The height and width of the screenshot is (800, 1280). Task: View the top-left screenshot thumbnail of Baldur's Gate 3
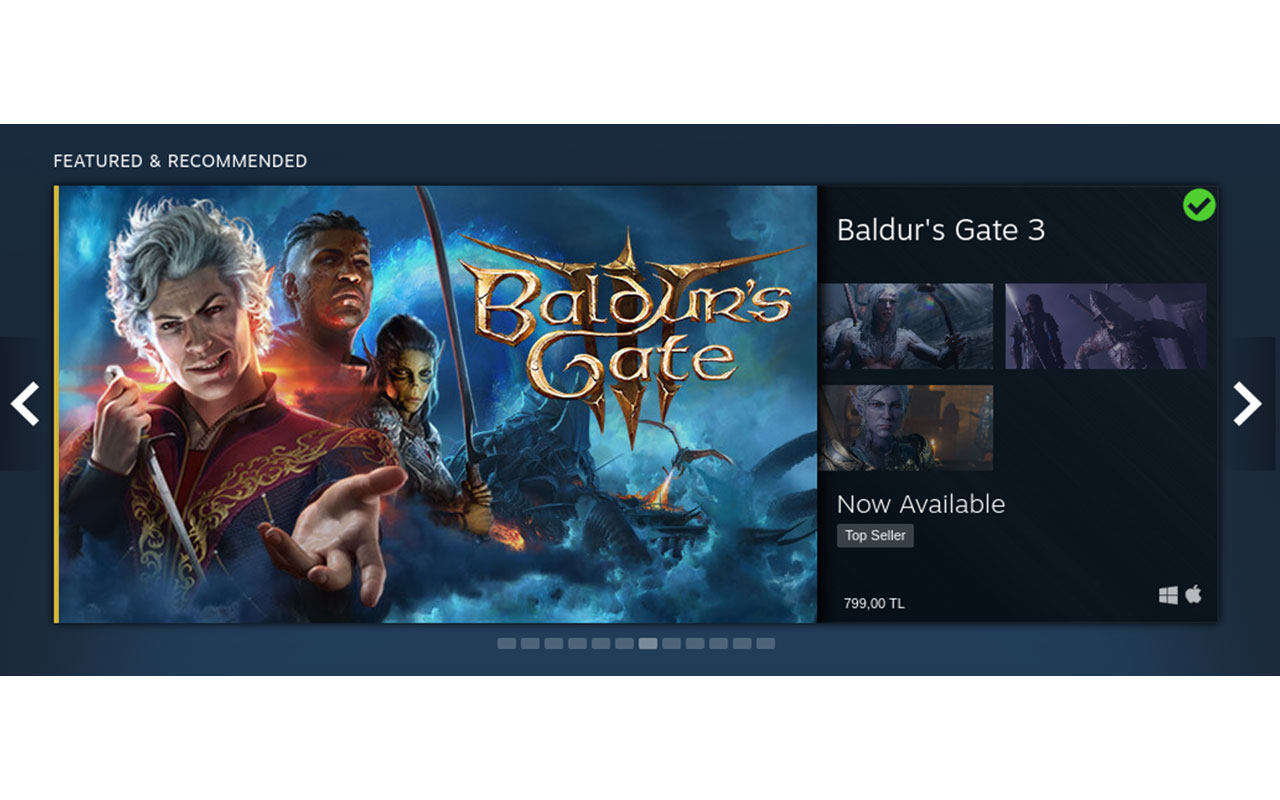pos(907,326)
